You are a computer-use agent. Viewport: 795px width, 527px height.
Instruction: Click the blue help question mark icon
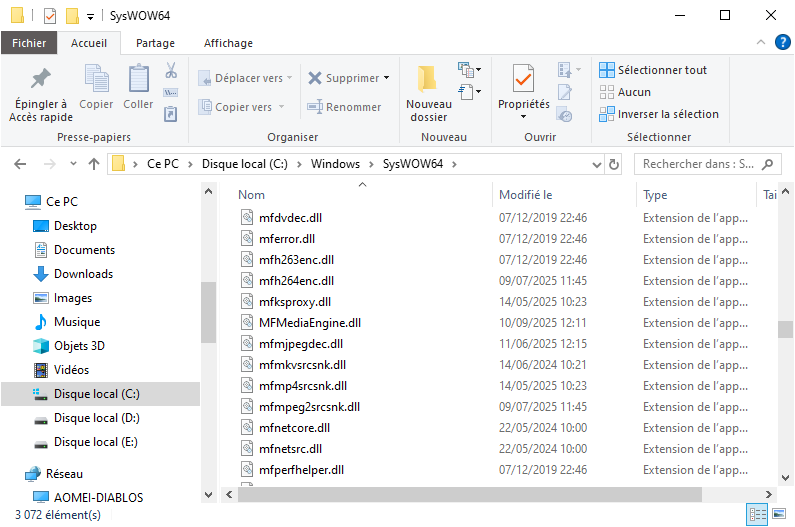[x=782, y=42]
